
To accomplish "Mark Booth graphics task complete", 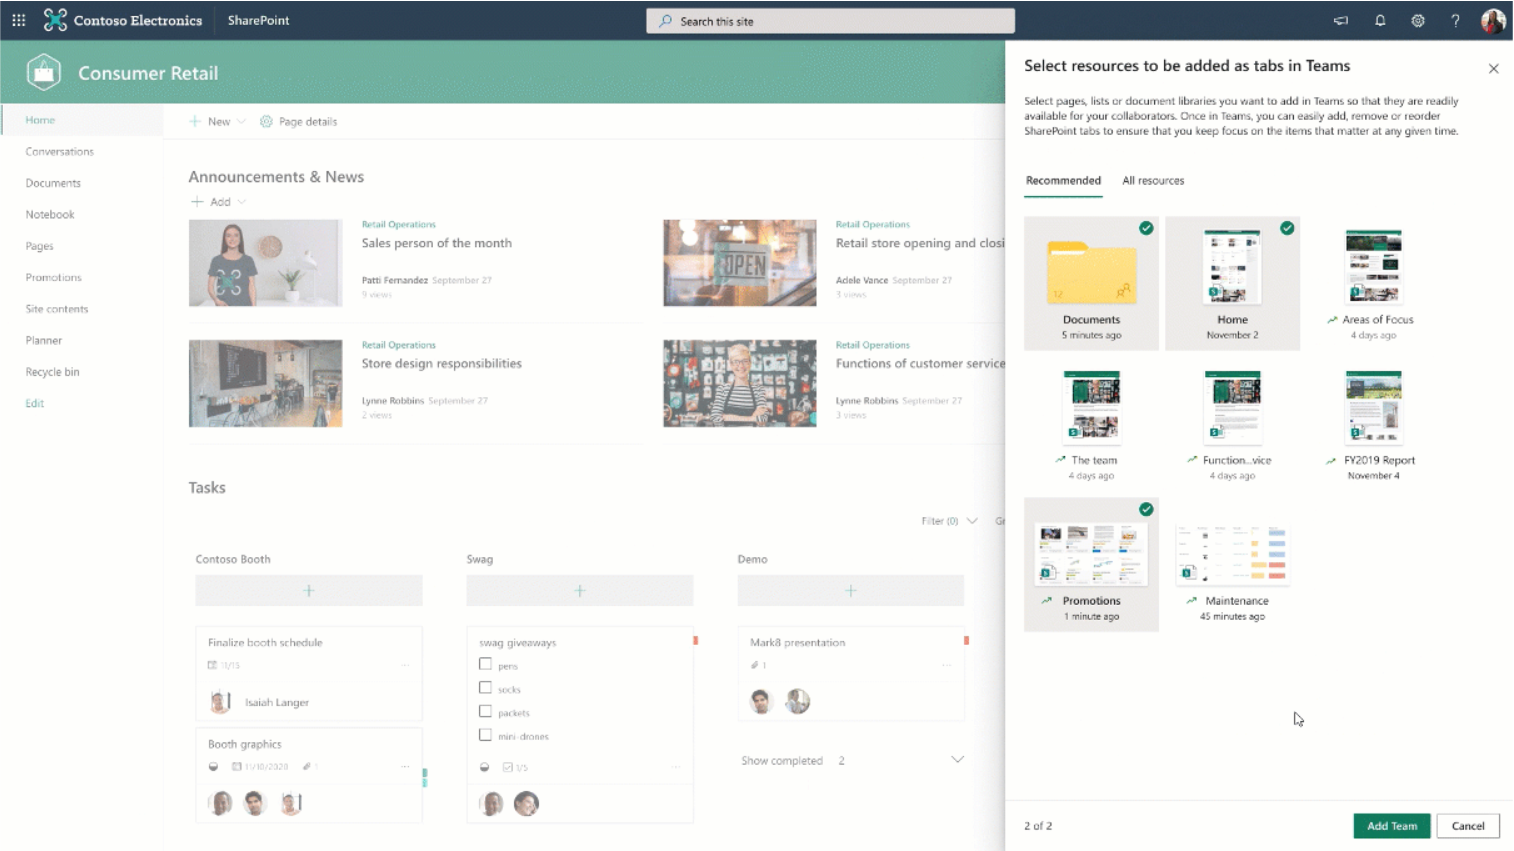I will pos(213,766).
